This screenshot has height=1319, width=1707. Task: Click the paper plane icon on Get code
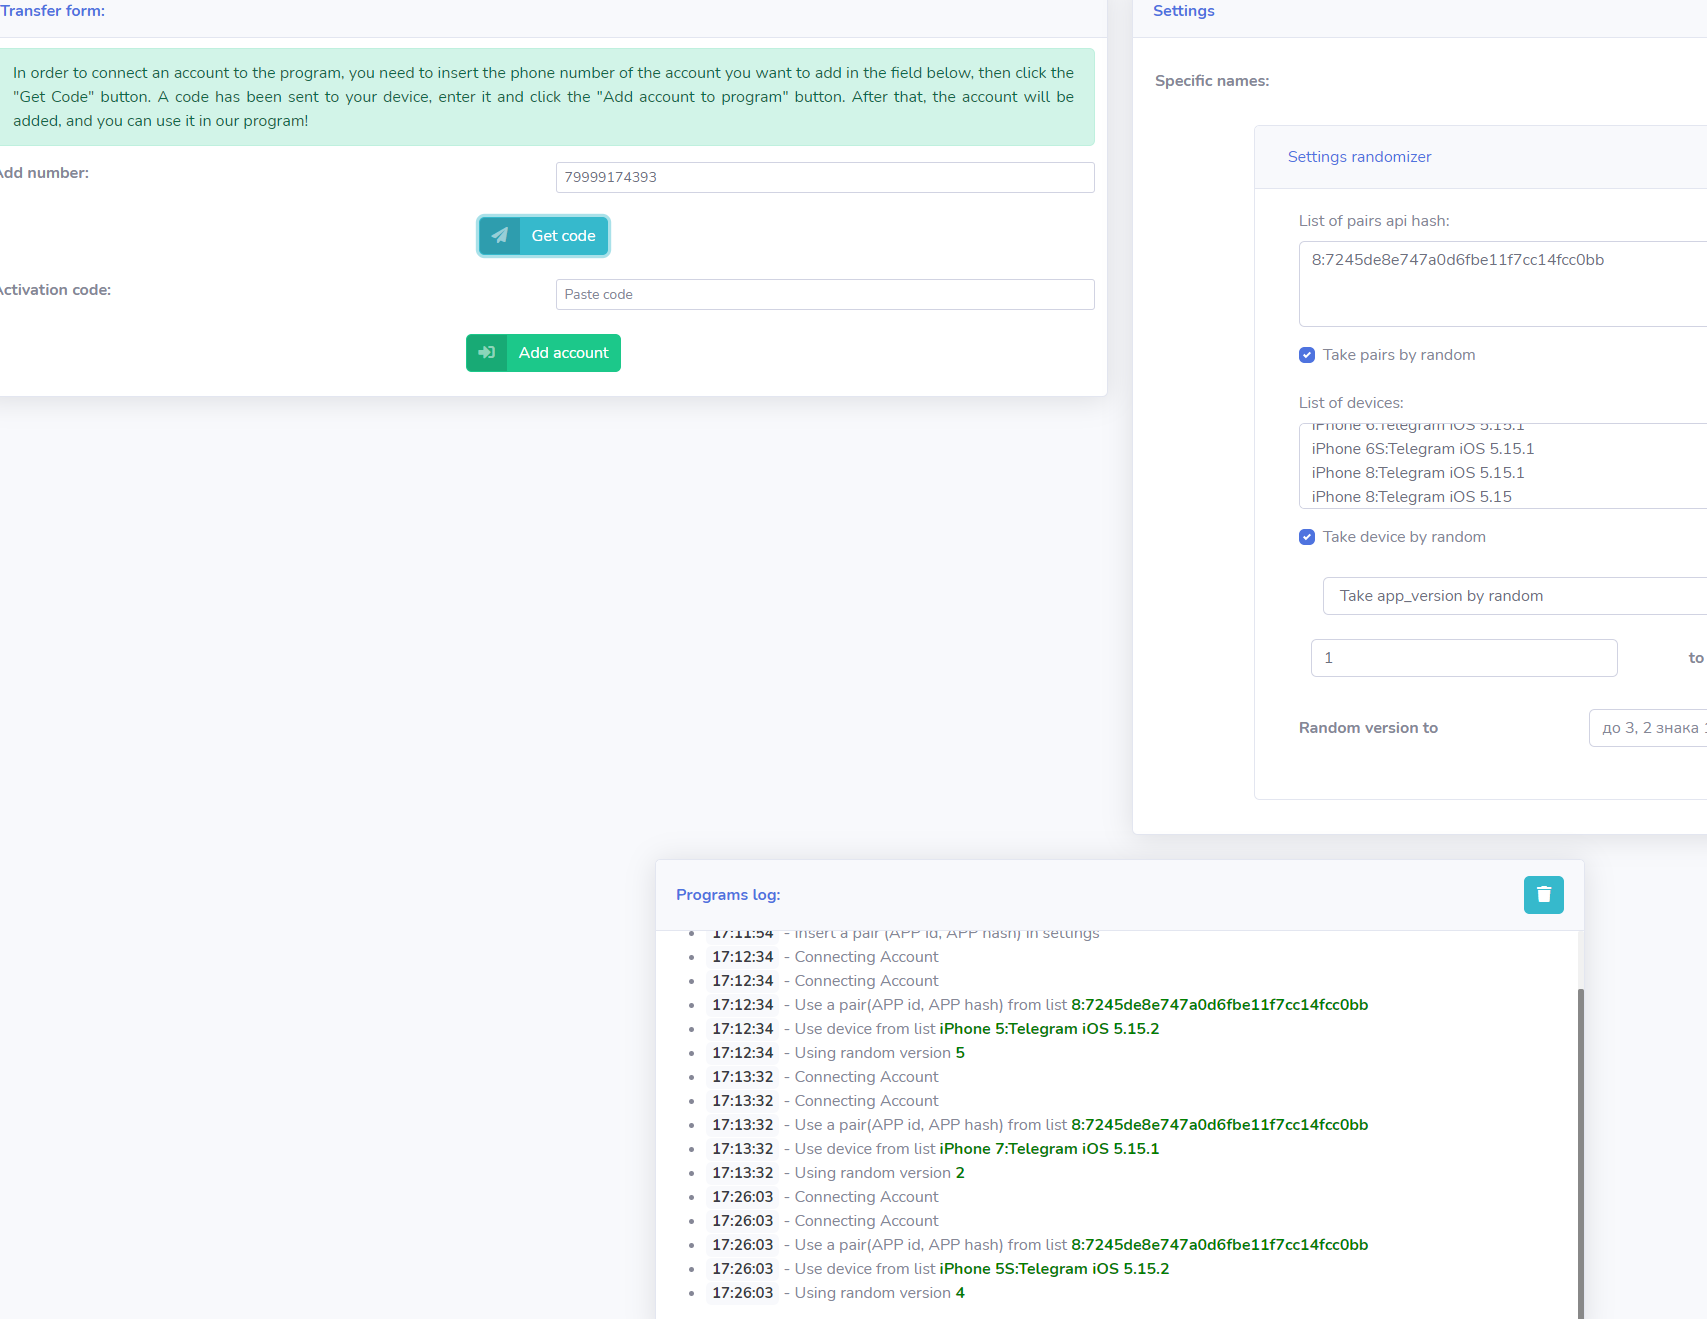pyautogui.click(x=499, y=236)
